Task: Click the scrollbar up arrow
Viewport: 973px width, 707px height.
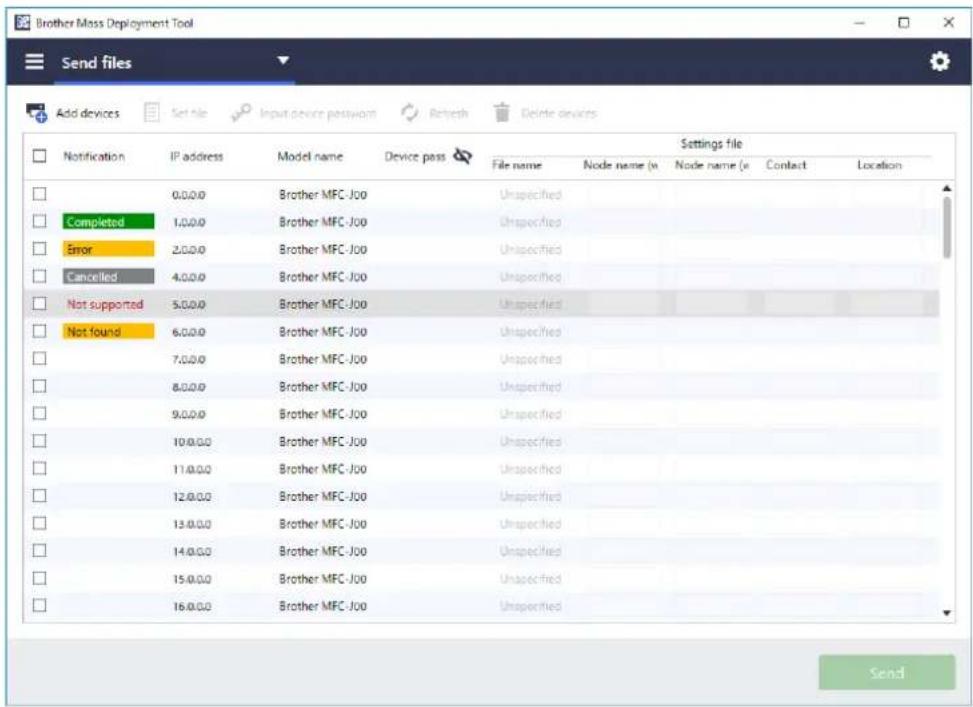Action: coord(946,188)
